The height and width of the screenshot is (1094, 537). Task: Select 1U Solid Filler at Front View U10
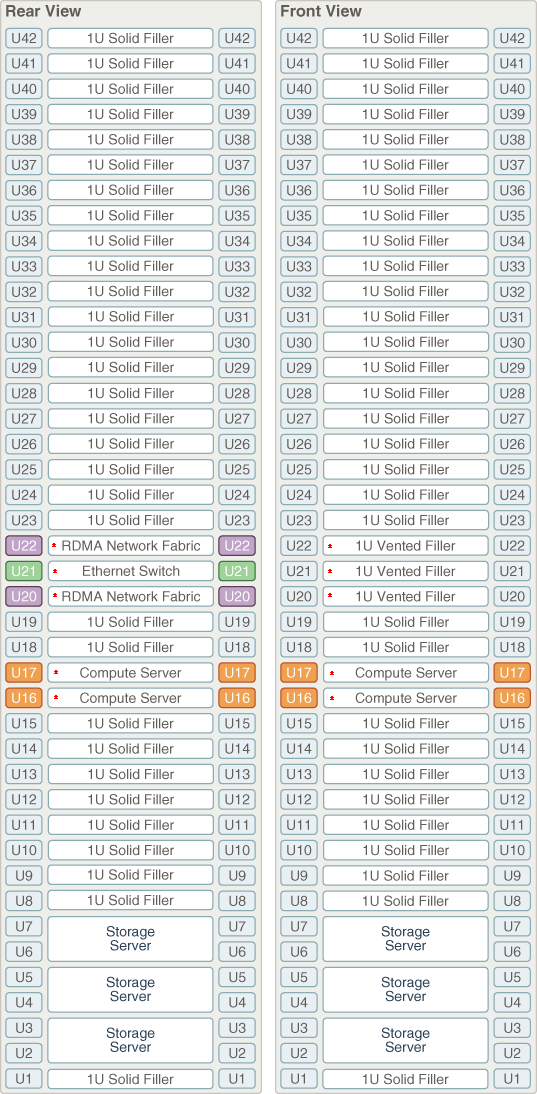[405, 850]
